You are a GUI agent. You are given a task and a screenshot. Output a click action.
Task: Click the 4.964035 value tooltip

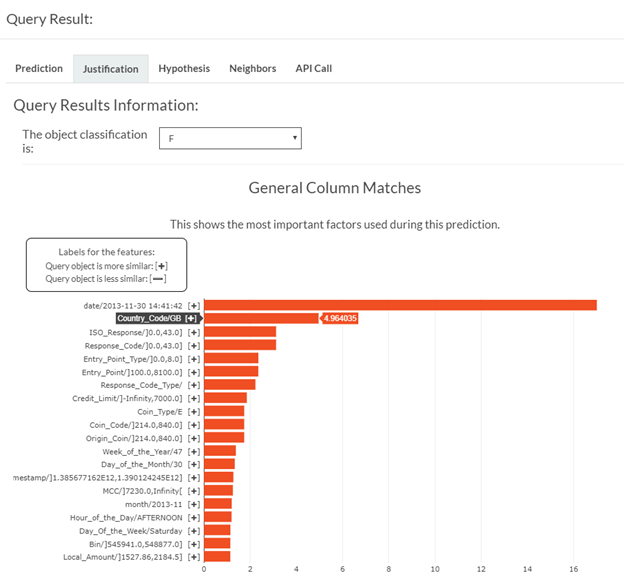[x=340, y=318]
